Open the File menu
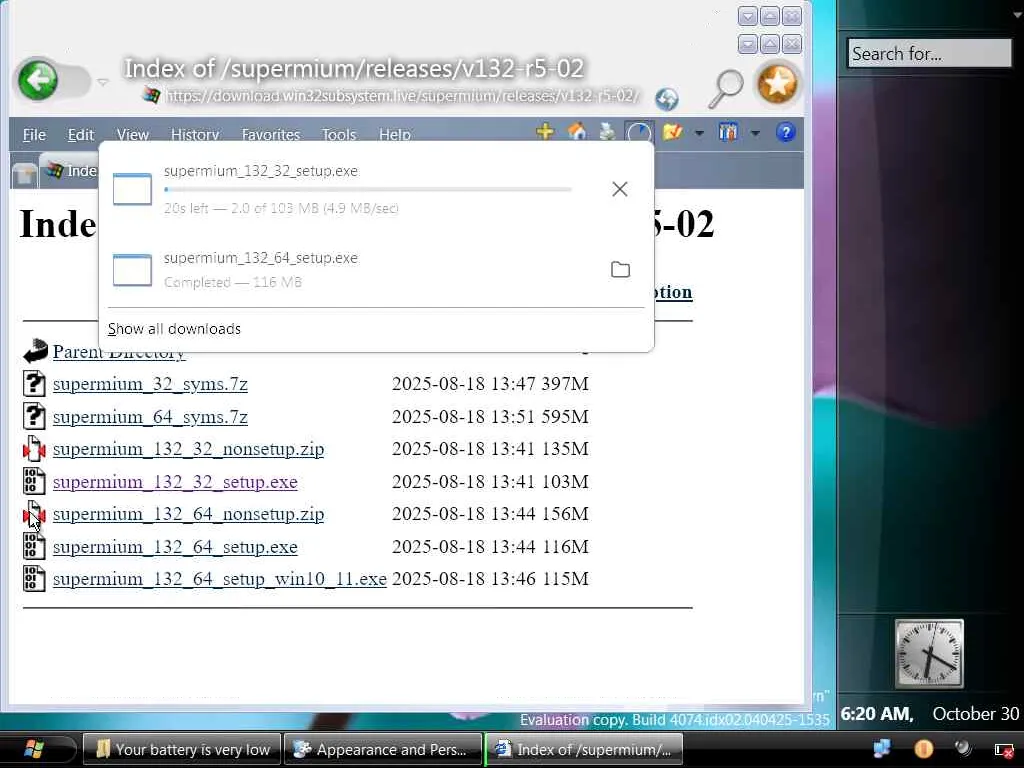This screenshot has height=768, width=1024. [x=34, y=135]
